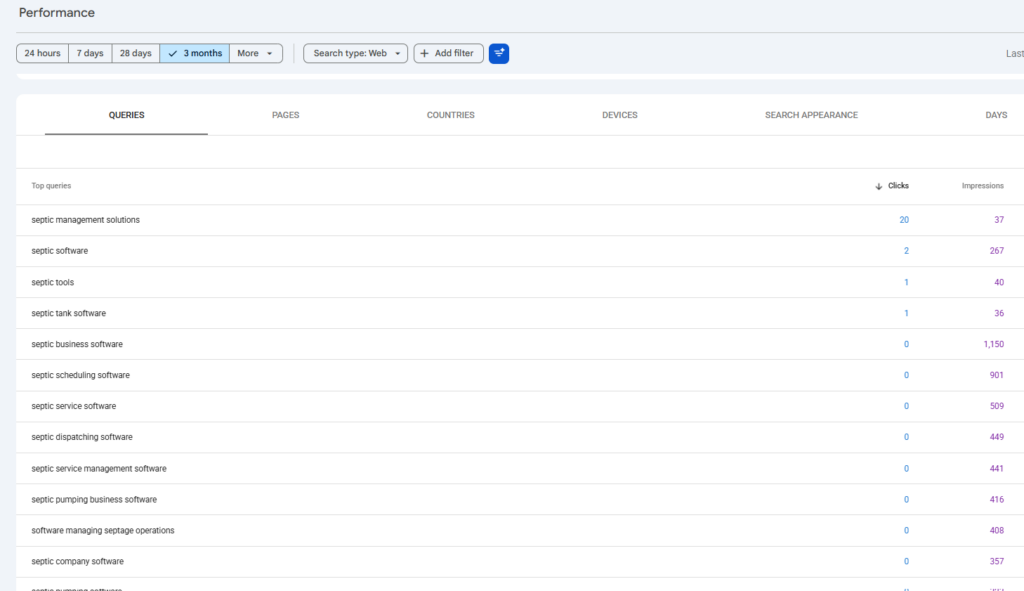Click the 37 impressions value

pos(999,220)
